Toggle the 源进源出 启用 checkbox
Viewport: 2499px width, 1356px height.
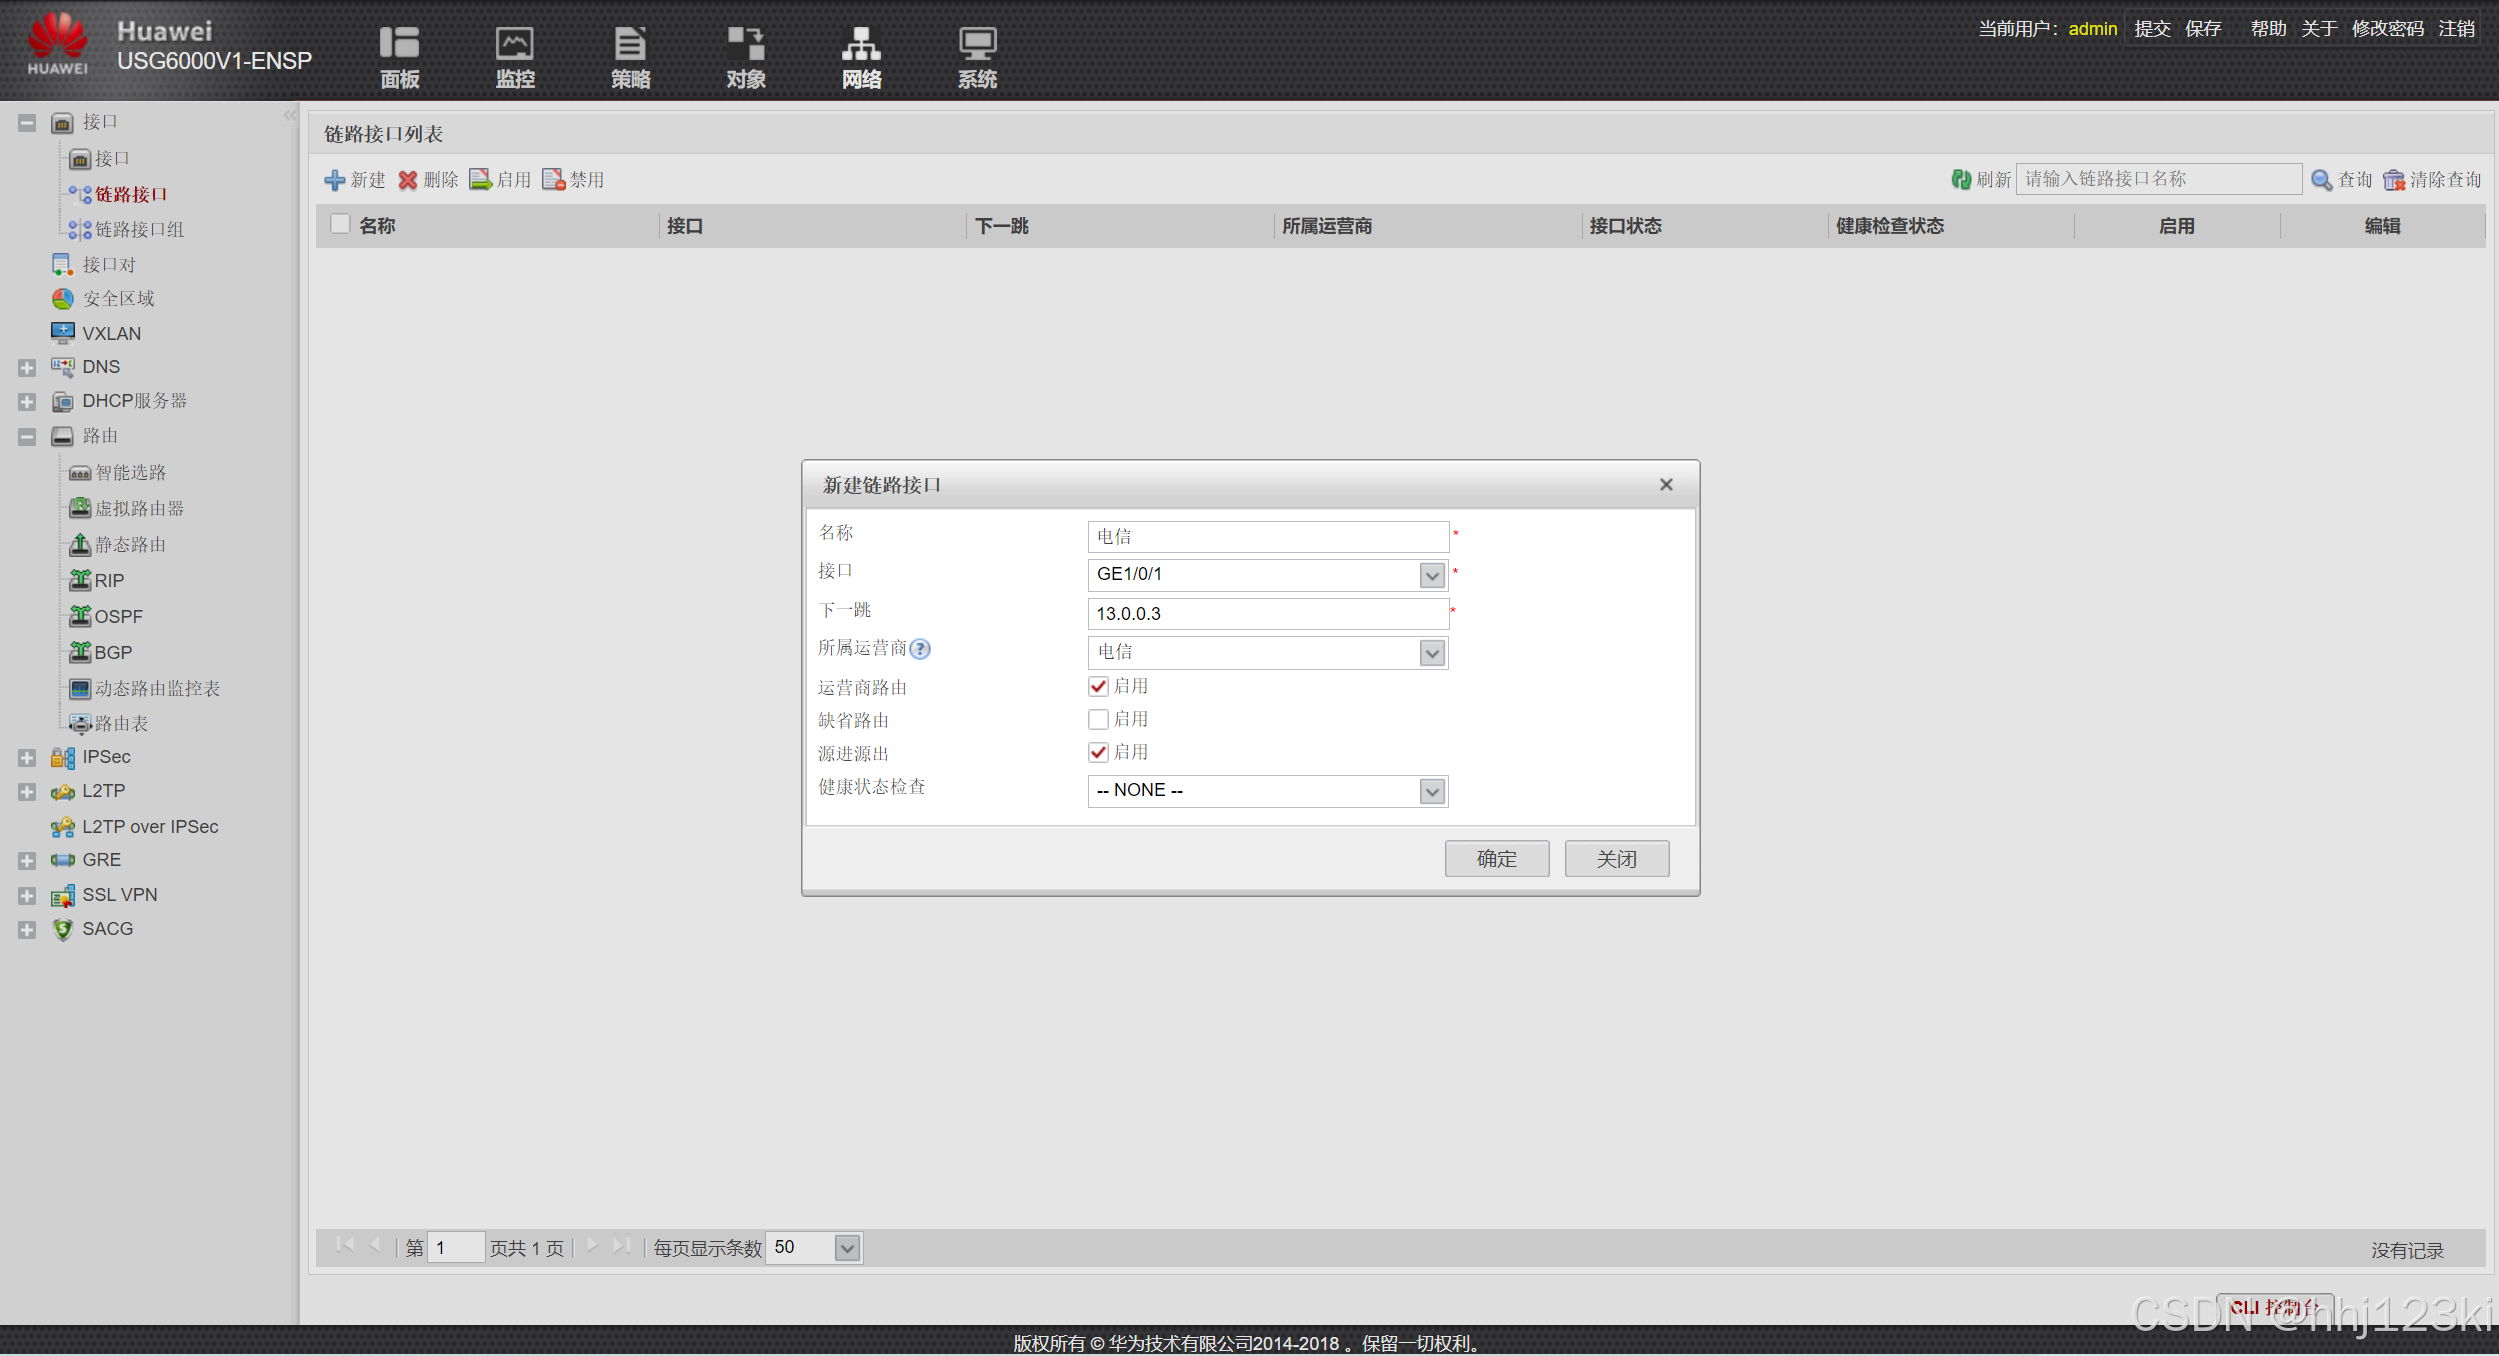[x=1098, y=753]
